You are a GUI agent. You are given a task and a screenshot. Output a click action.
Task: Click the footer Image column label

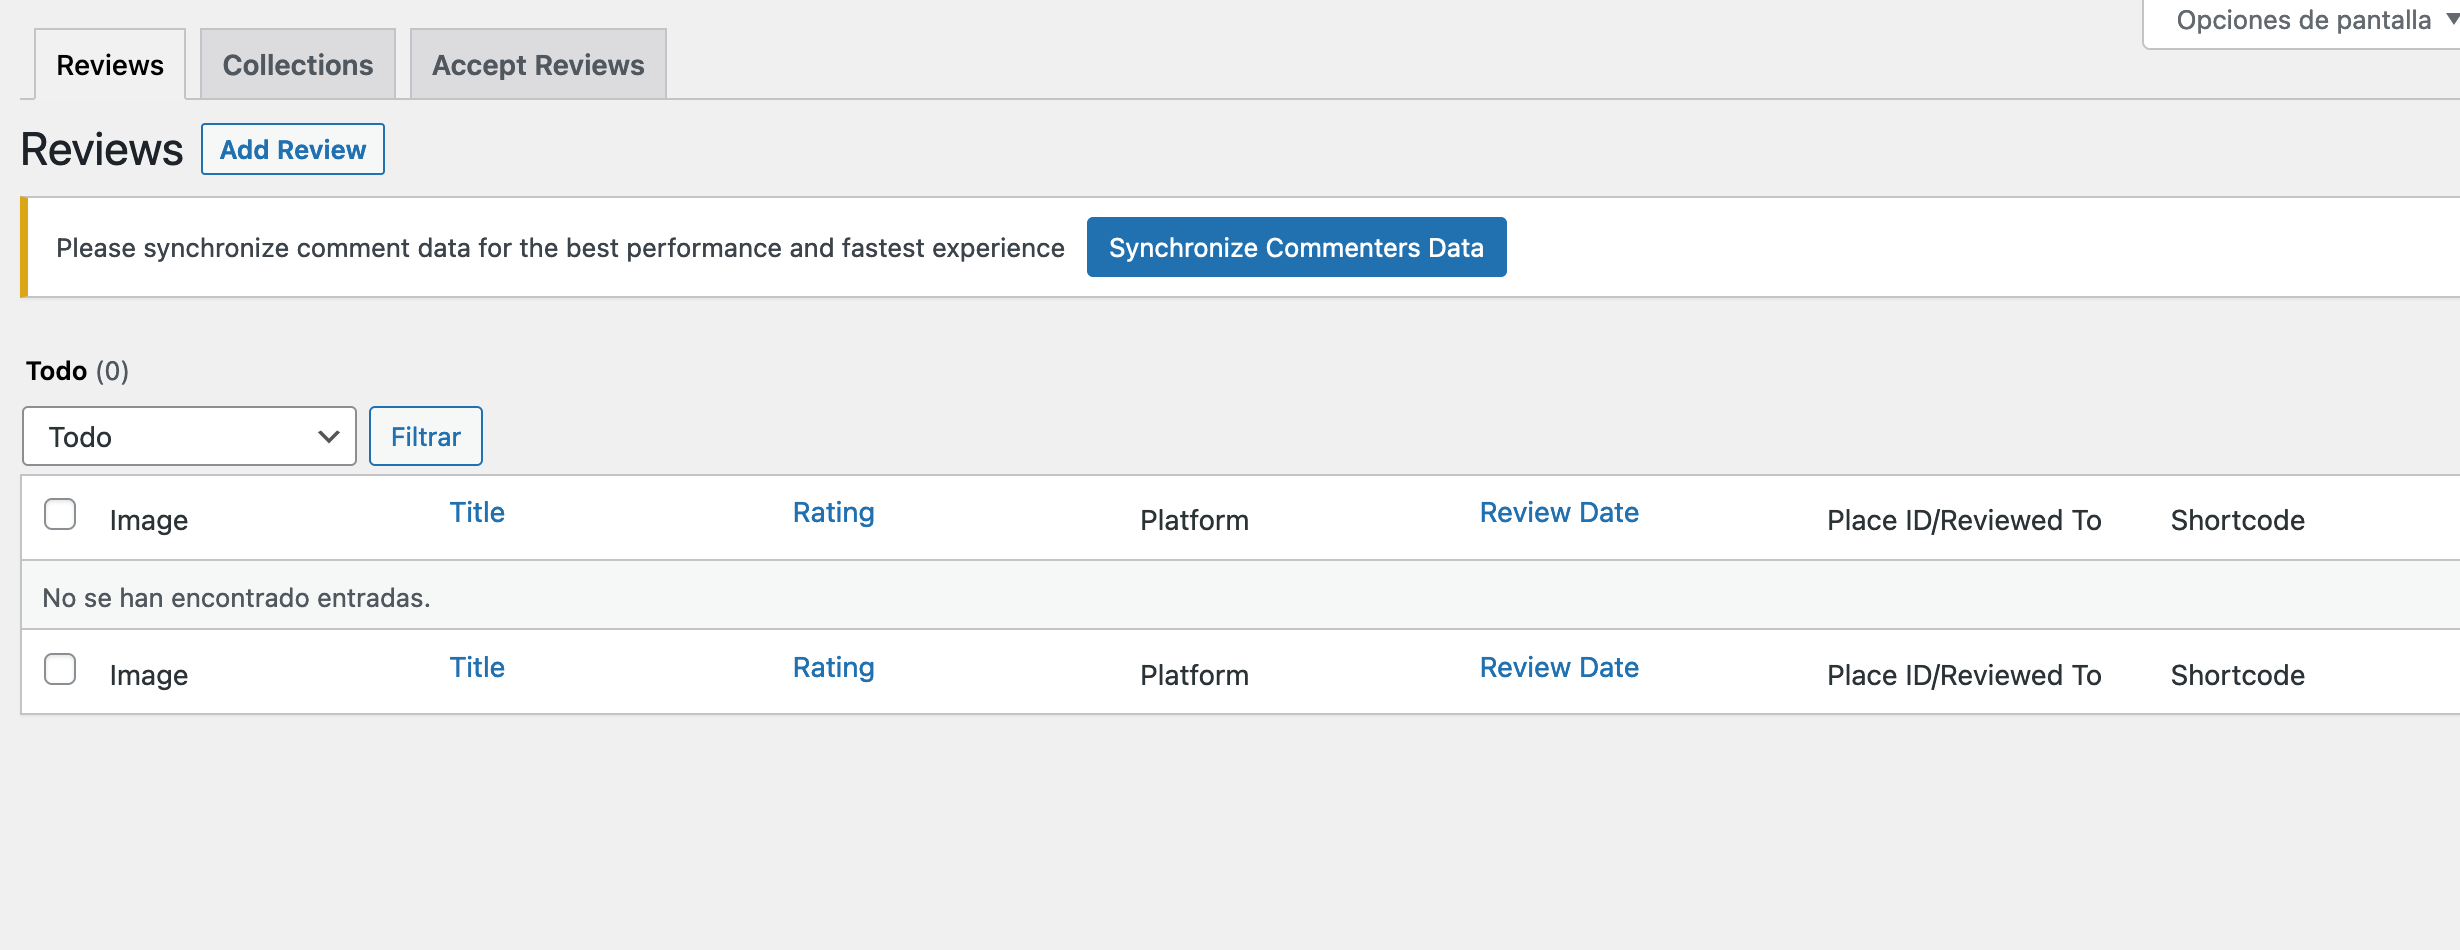point(149,675)
